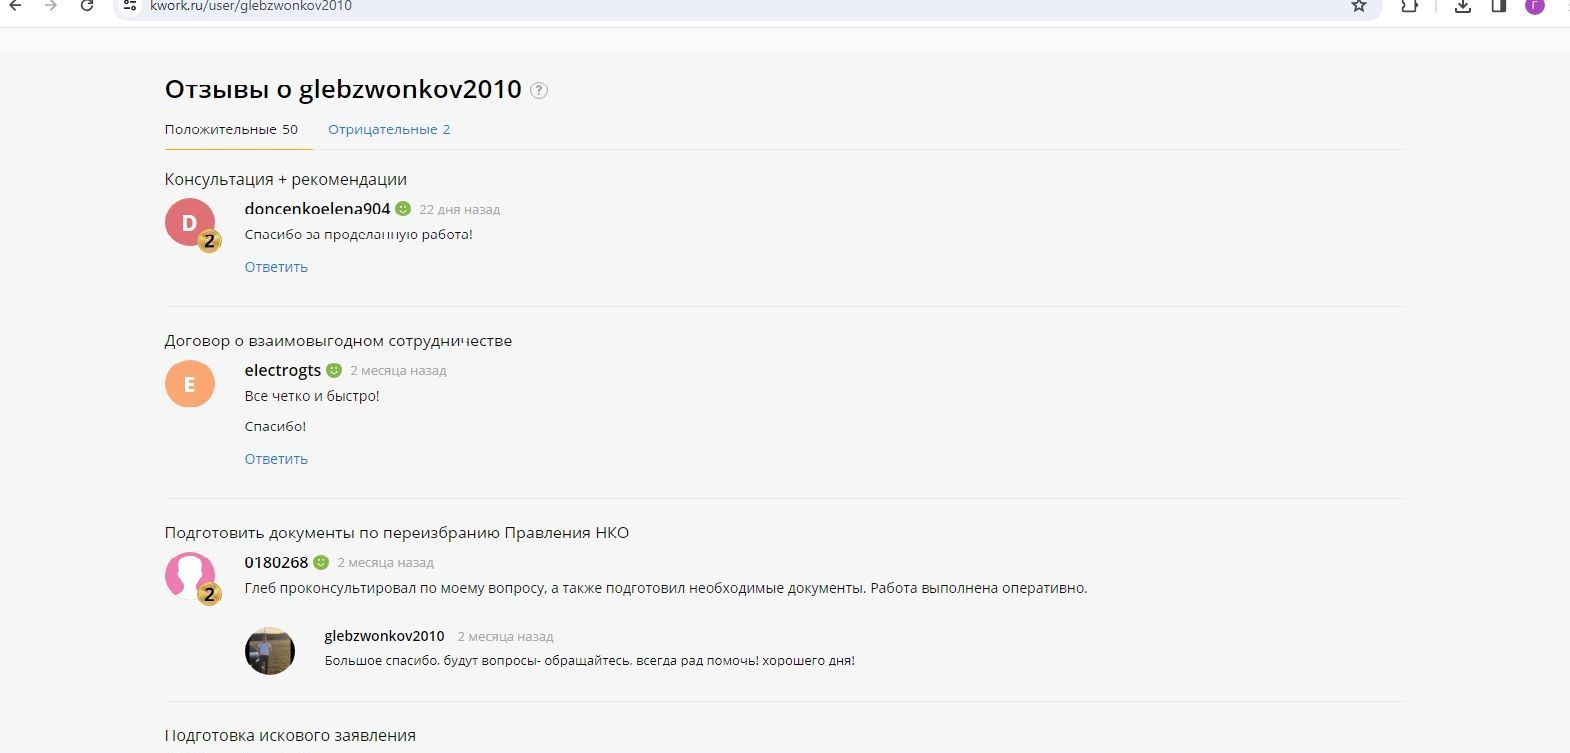Screen dimensions: 1570x753
Task: Click Ответить under doncenkoelena904 review
Action: (x=276, y=267)
